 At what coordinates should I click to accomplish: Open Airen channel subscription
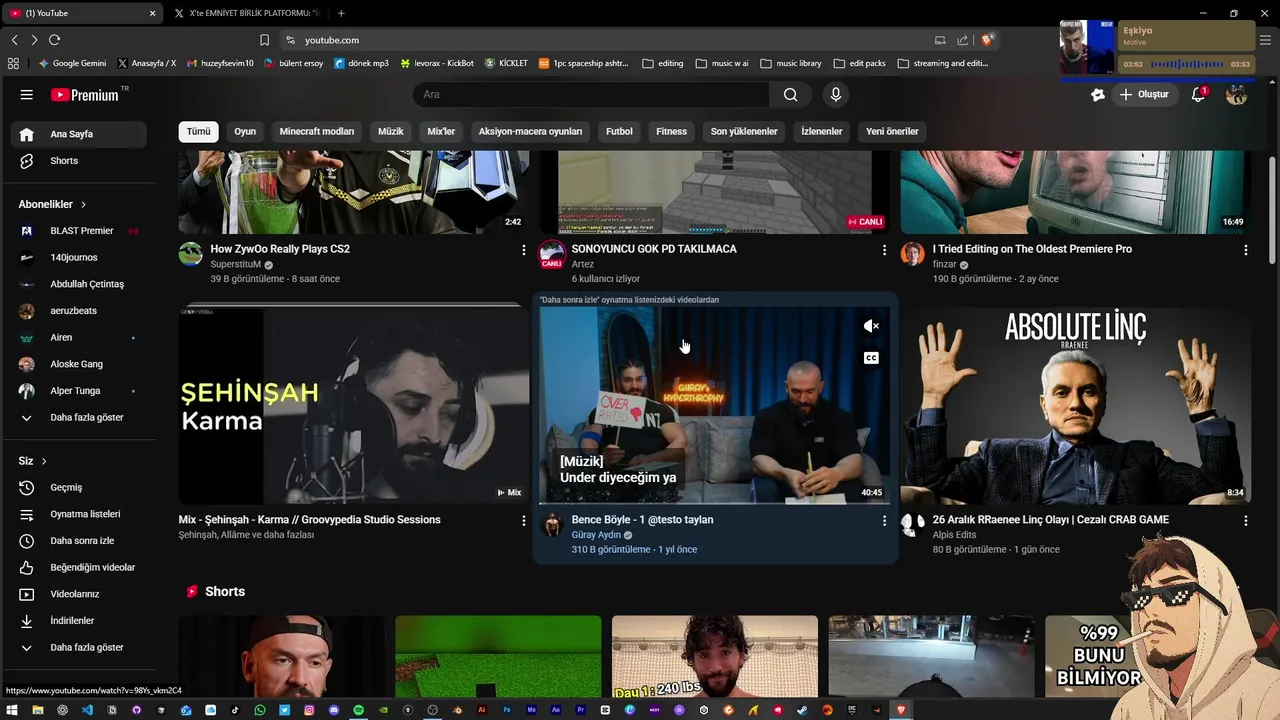79,338
